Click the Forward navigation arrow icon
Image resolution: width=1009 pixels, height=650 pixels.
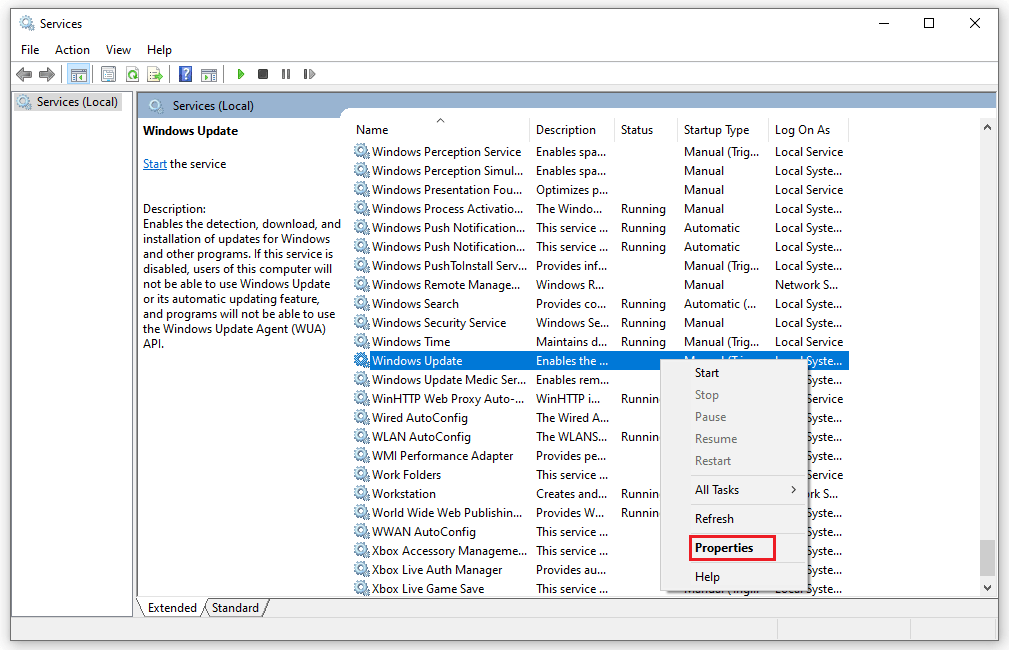coord(47,73)
